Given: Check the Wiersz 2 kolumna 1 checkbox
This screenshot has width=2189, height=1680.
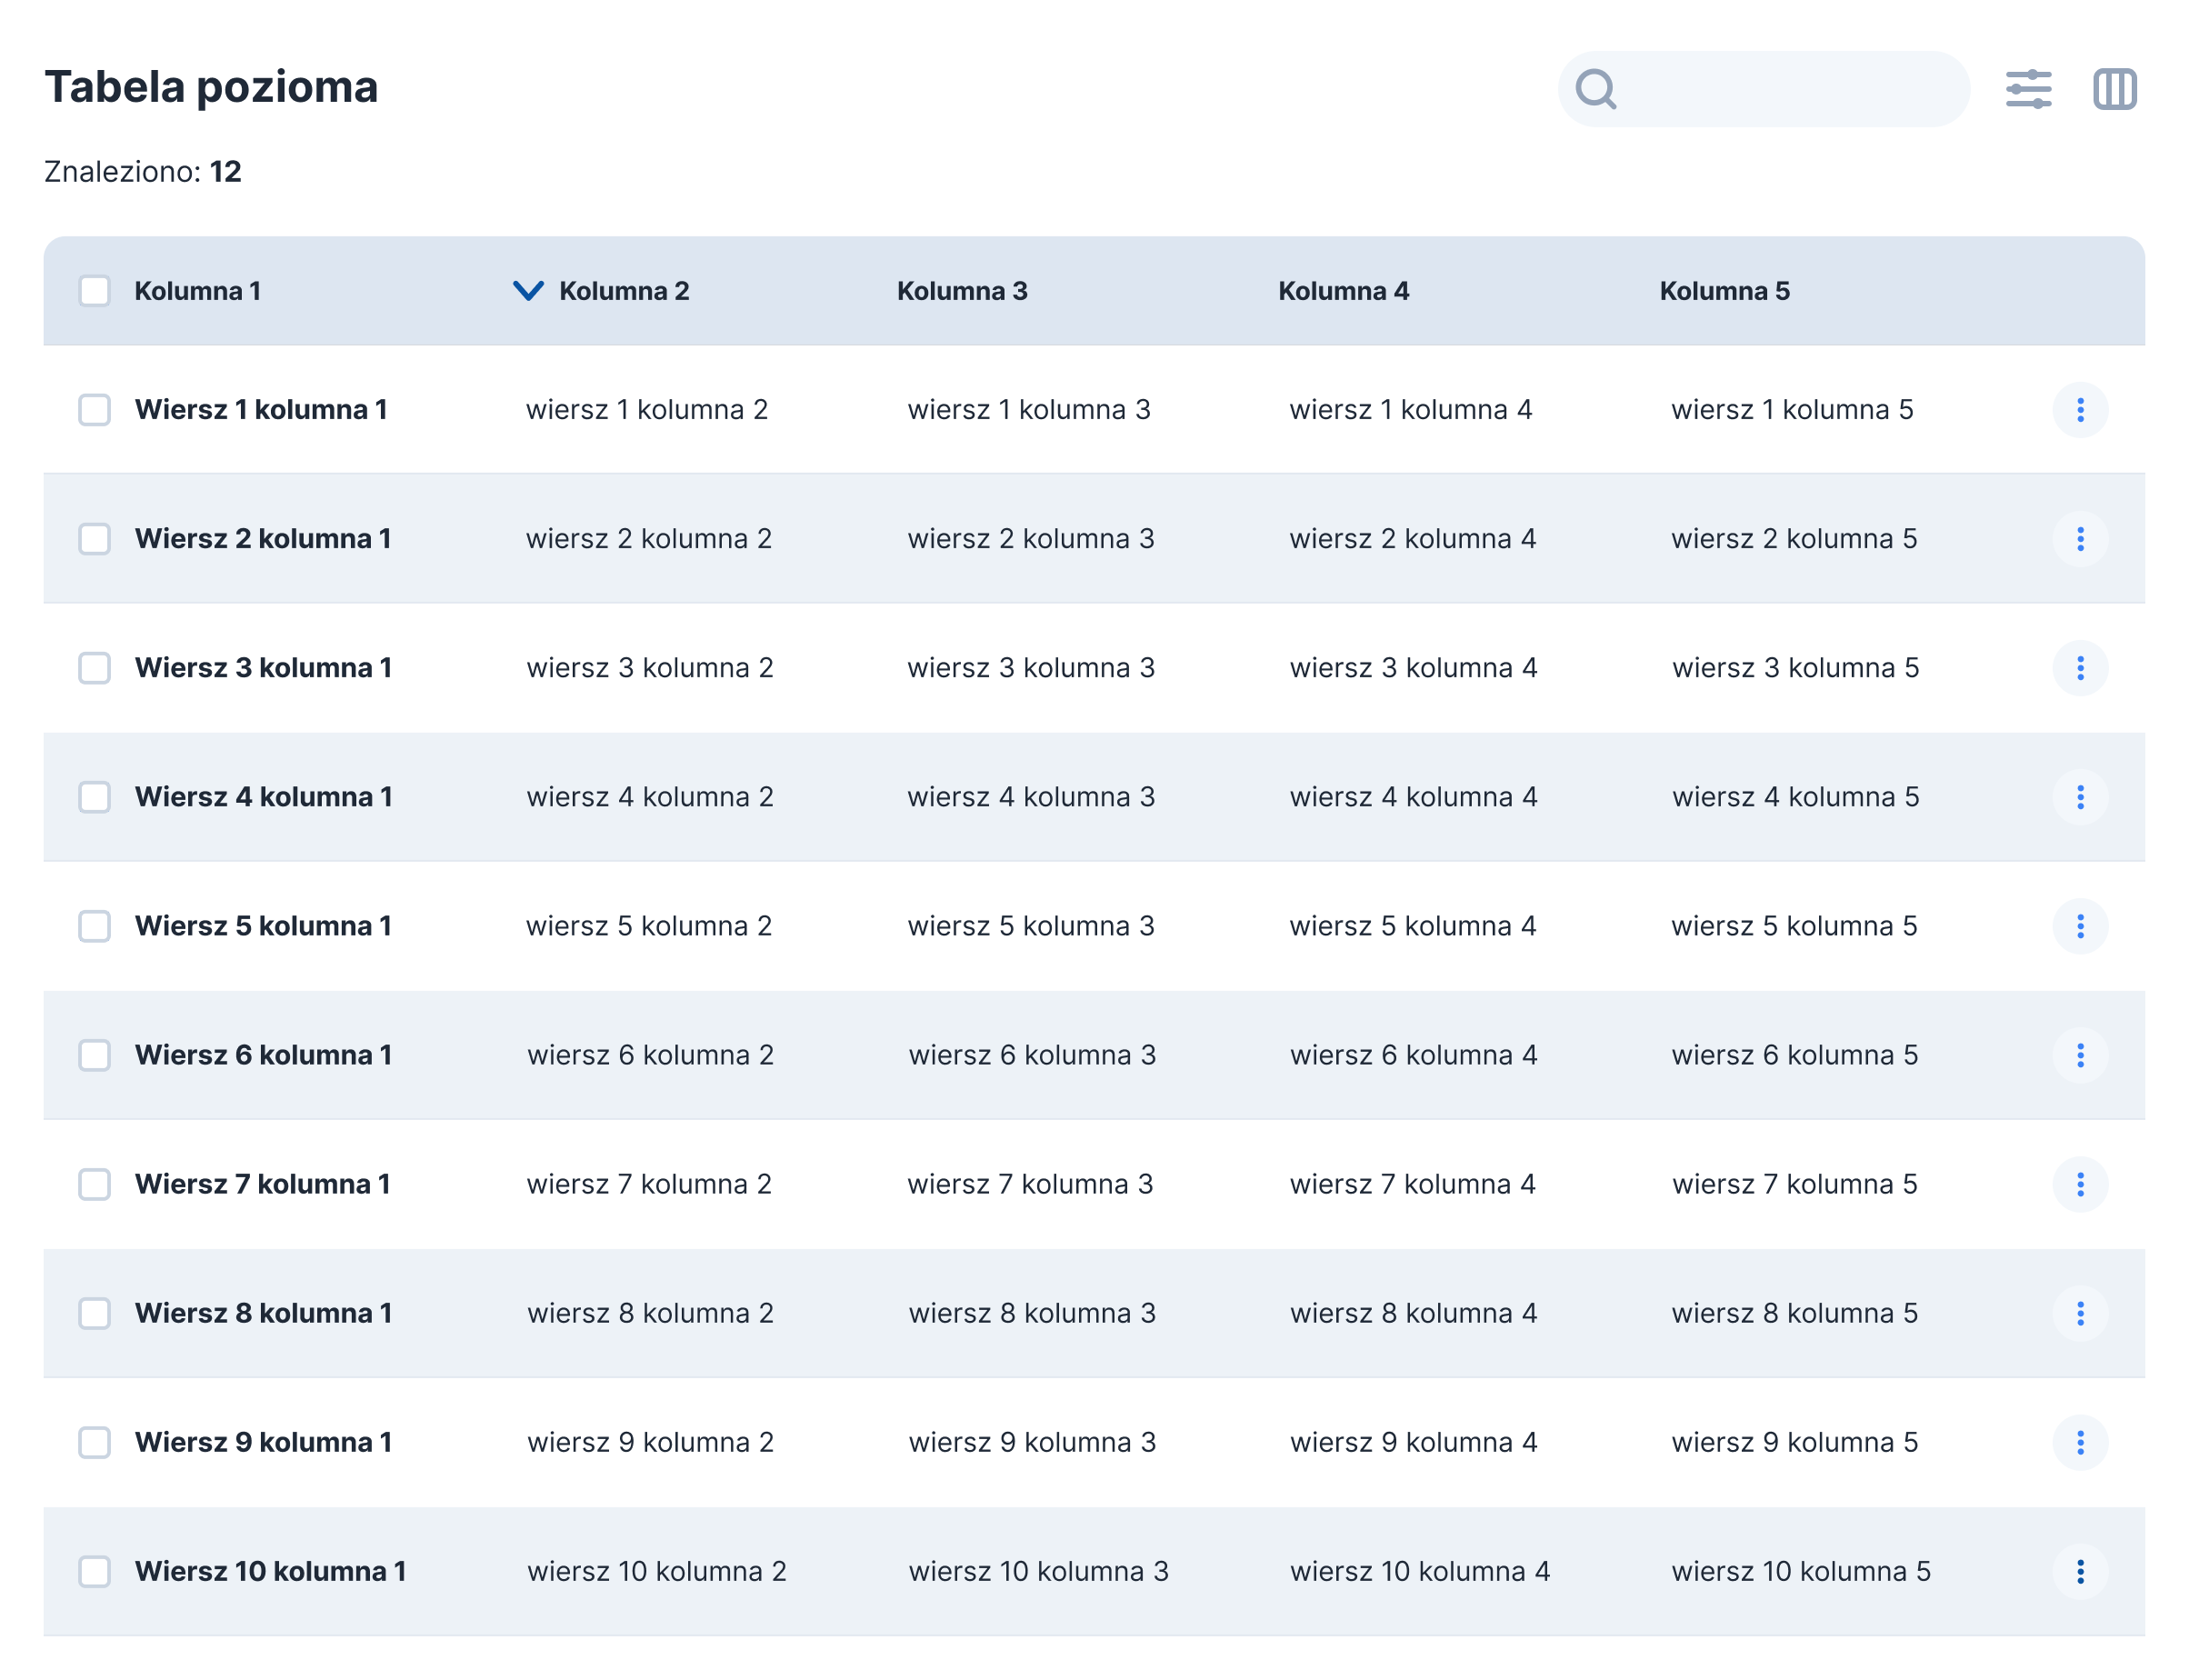Looking at the screenshot, I should (95, 539).
